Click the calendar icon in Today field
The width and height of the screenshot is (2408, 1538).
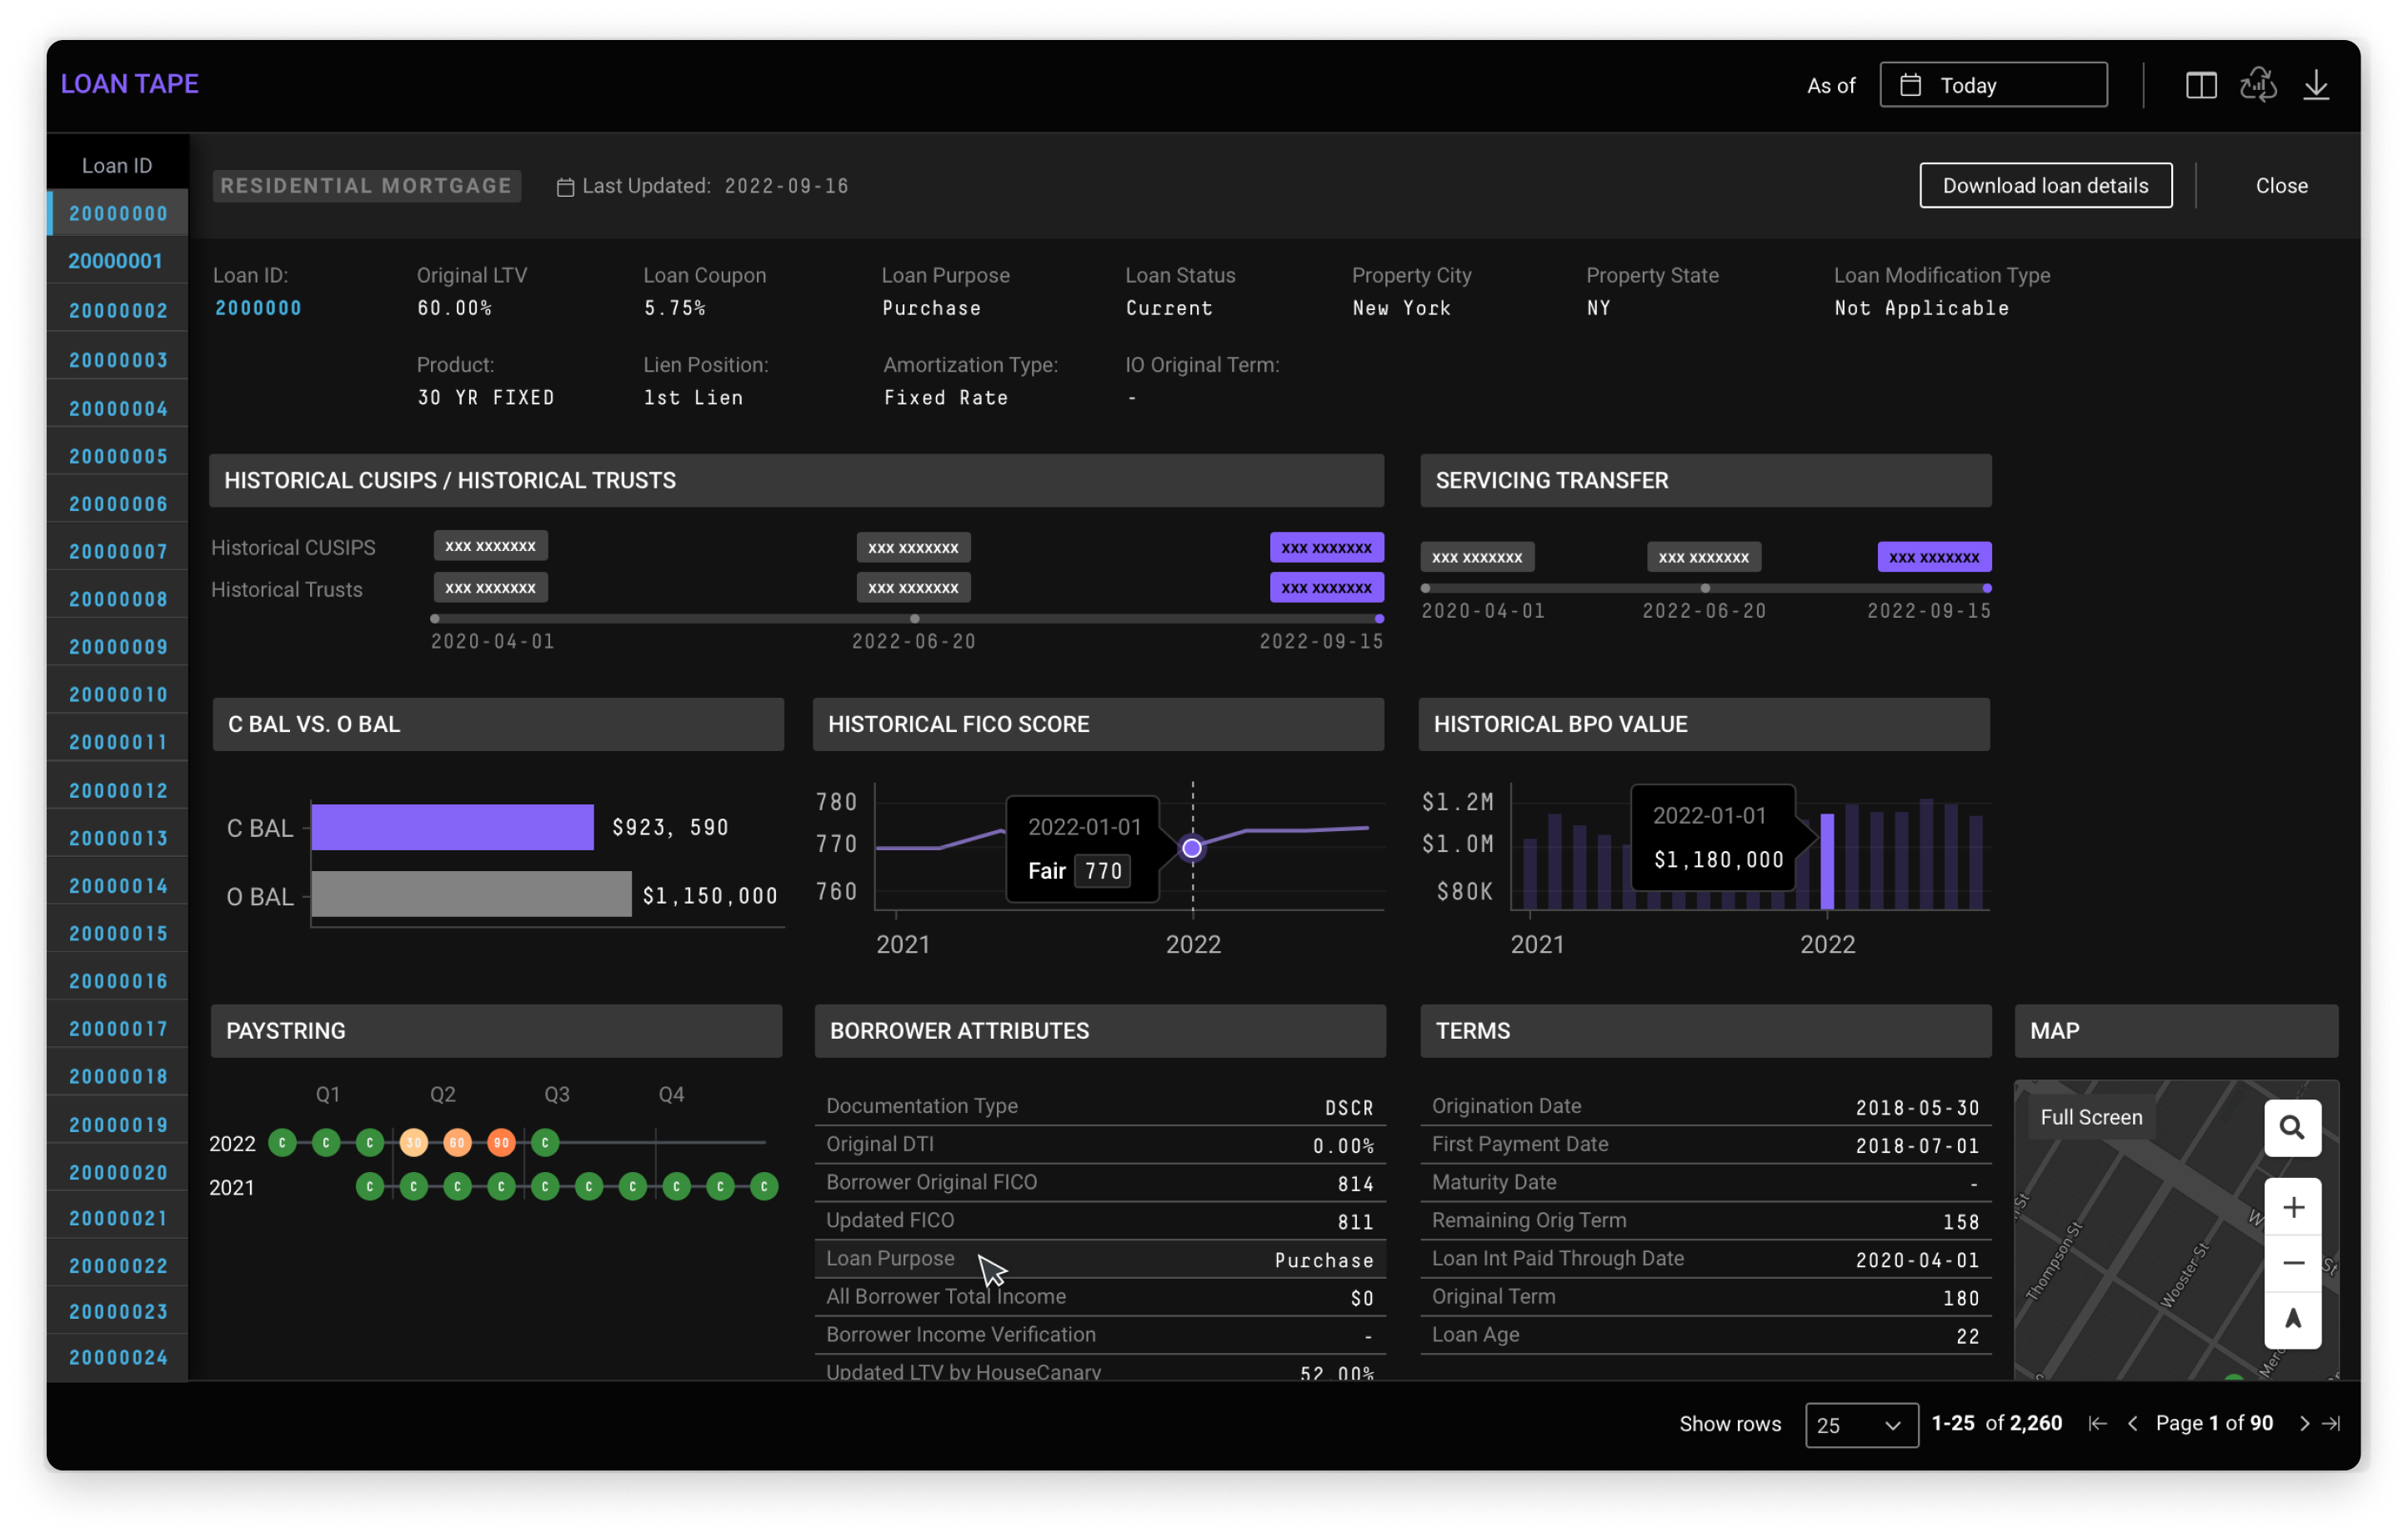click(1911, 85)
